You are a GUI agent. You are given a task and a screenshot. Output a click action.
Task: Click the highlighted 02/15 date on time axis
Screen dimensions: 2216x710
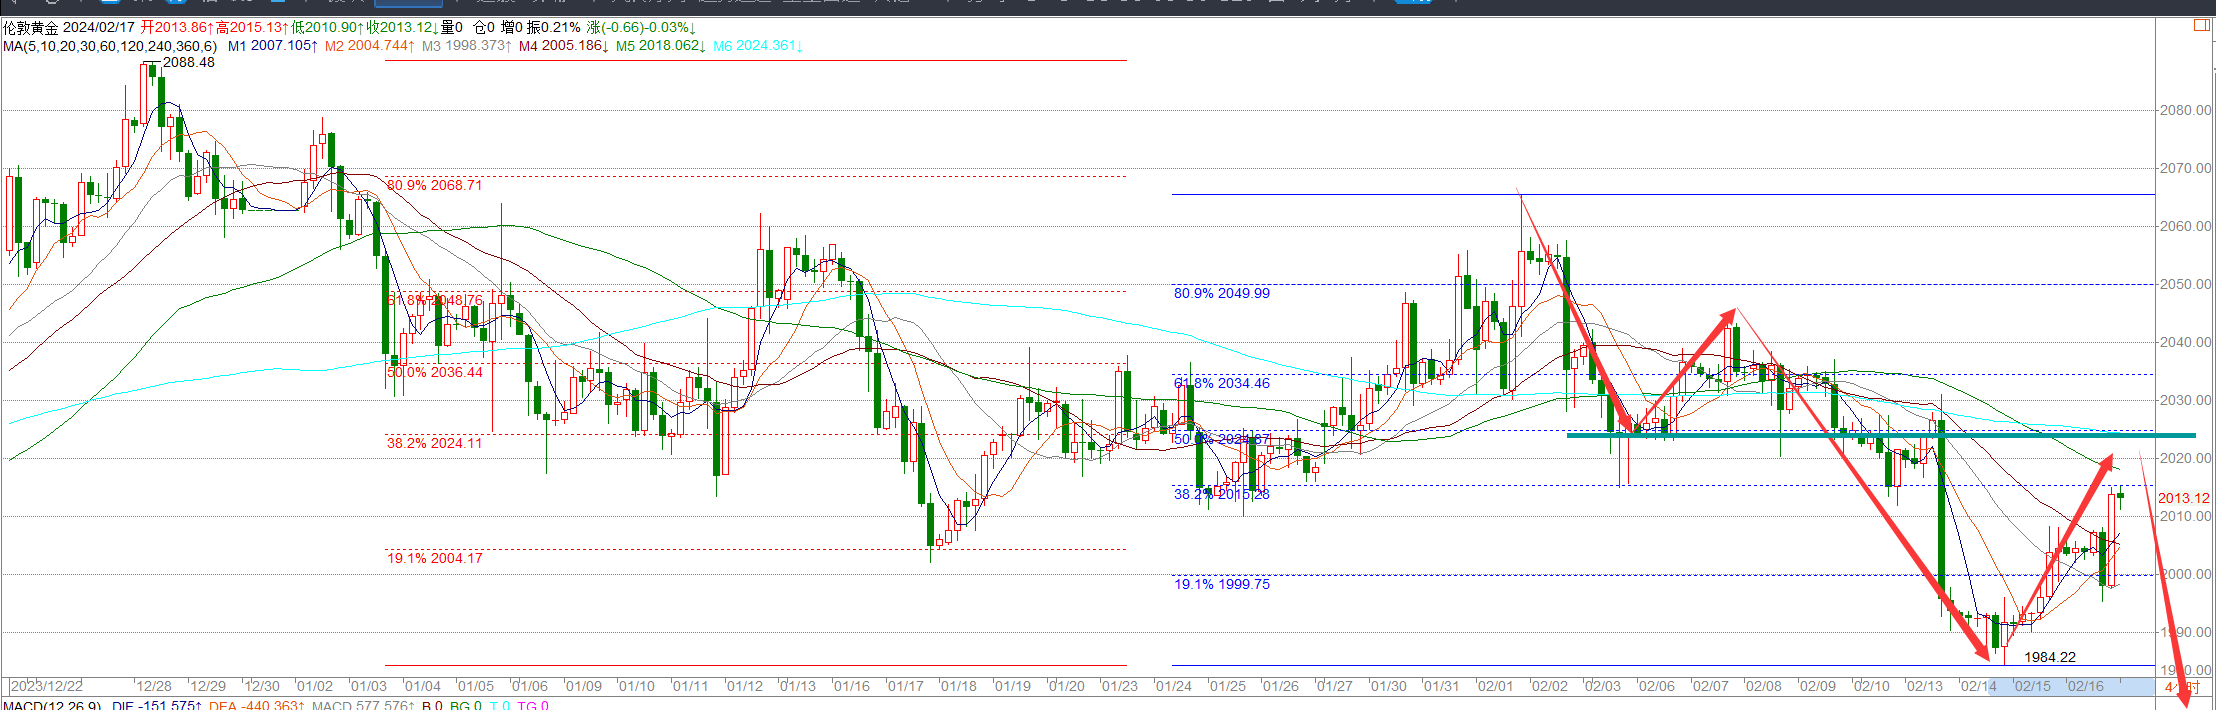tap(2032, 686)
